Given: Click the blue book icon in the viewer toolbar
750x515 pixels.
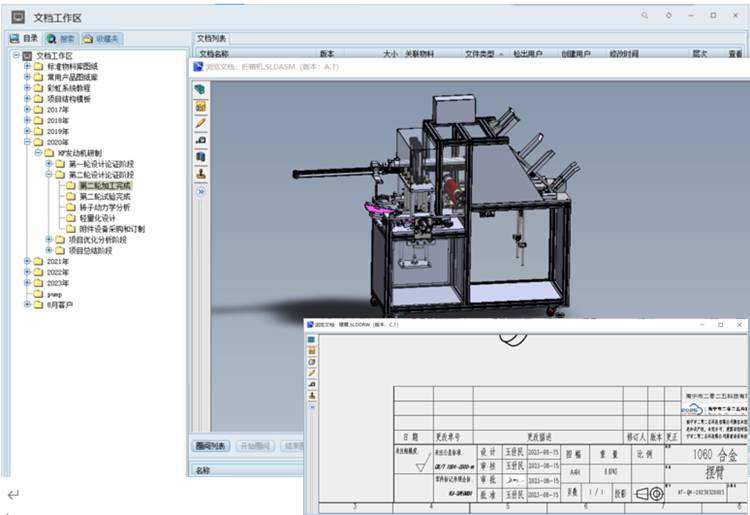Looking at the screenshot, I should point(200,156).
